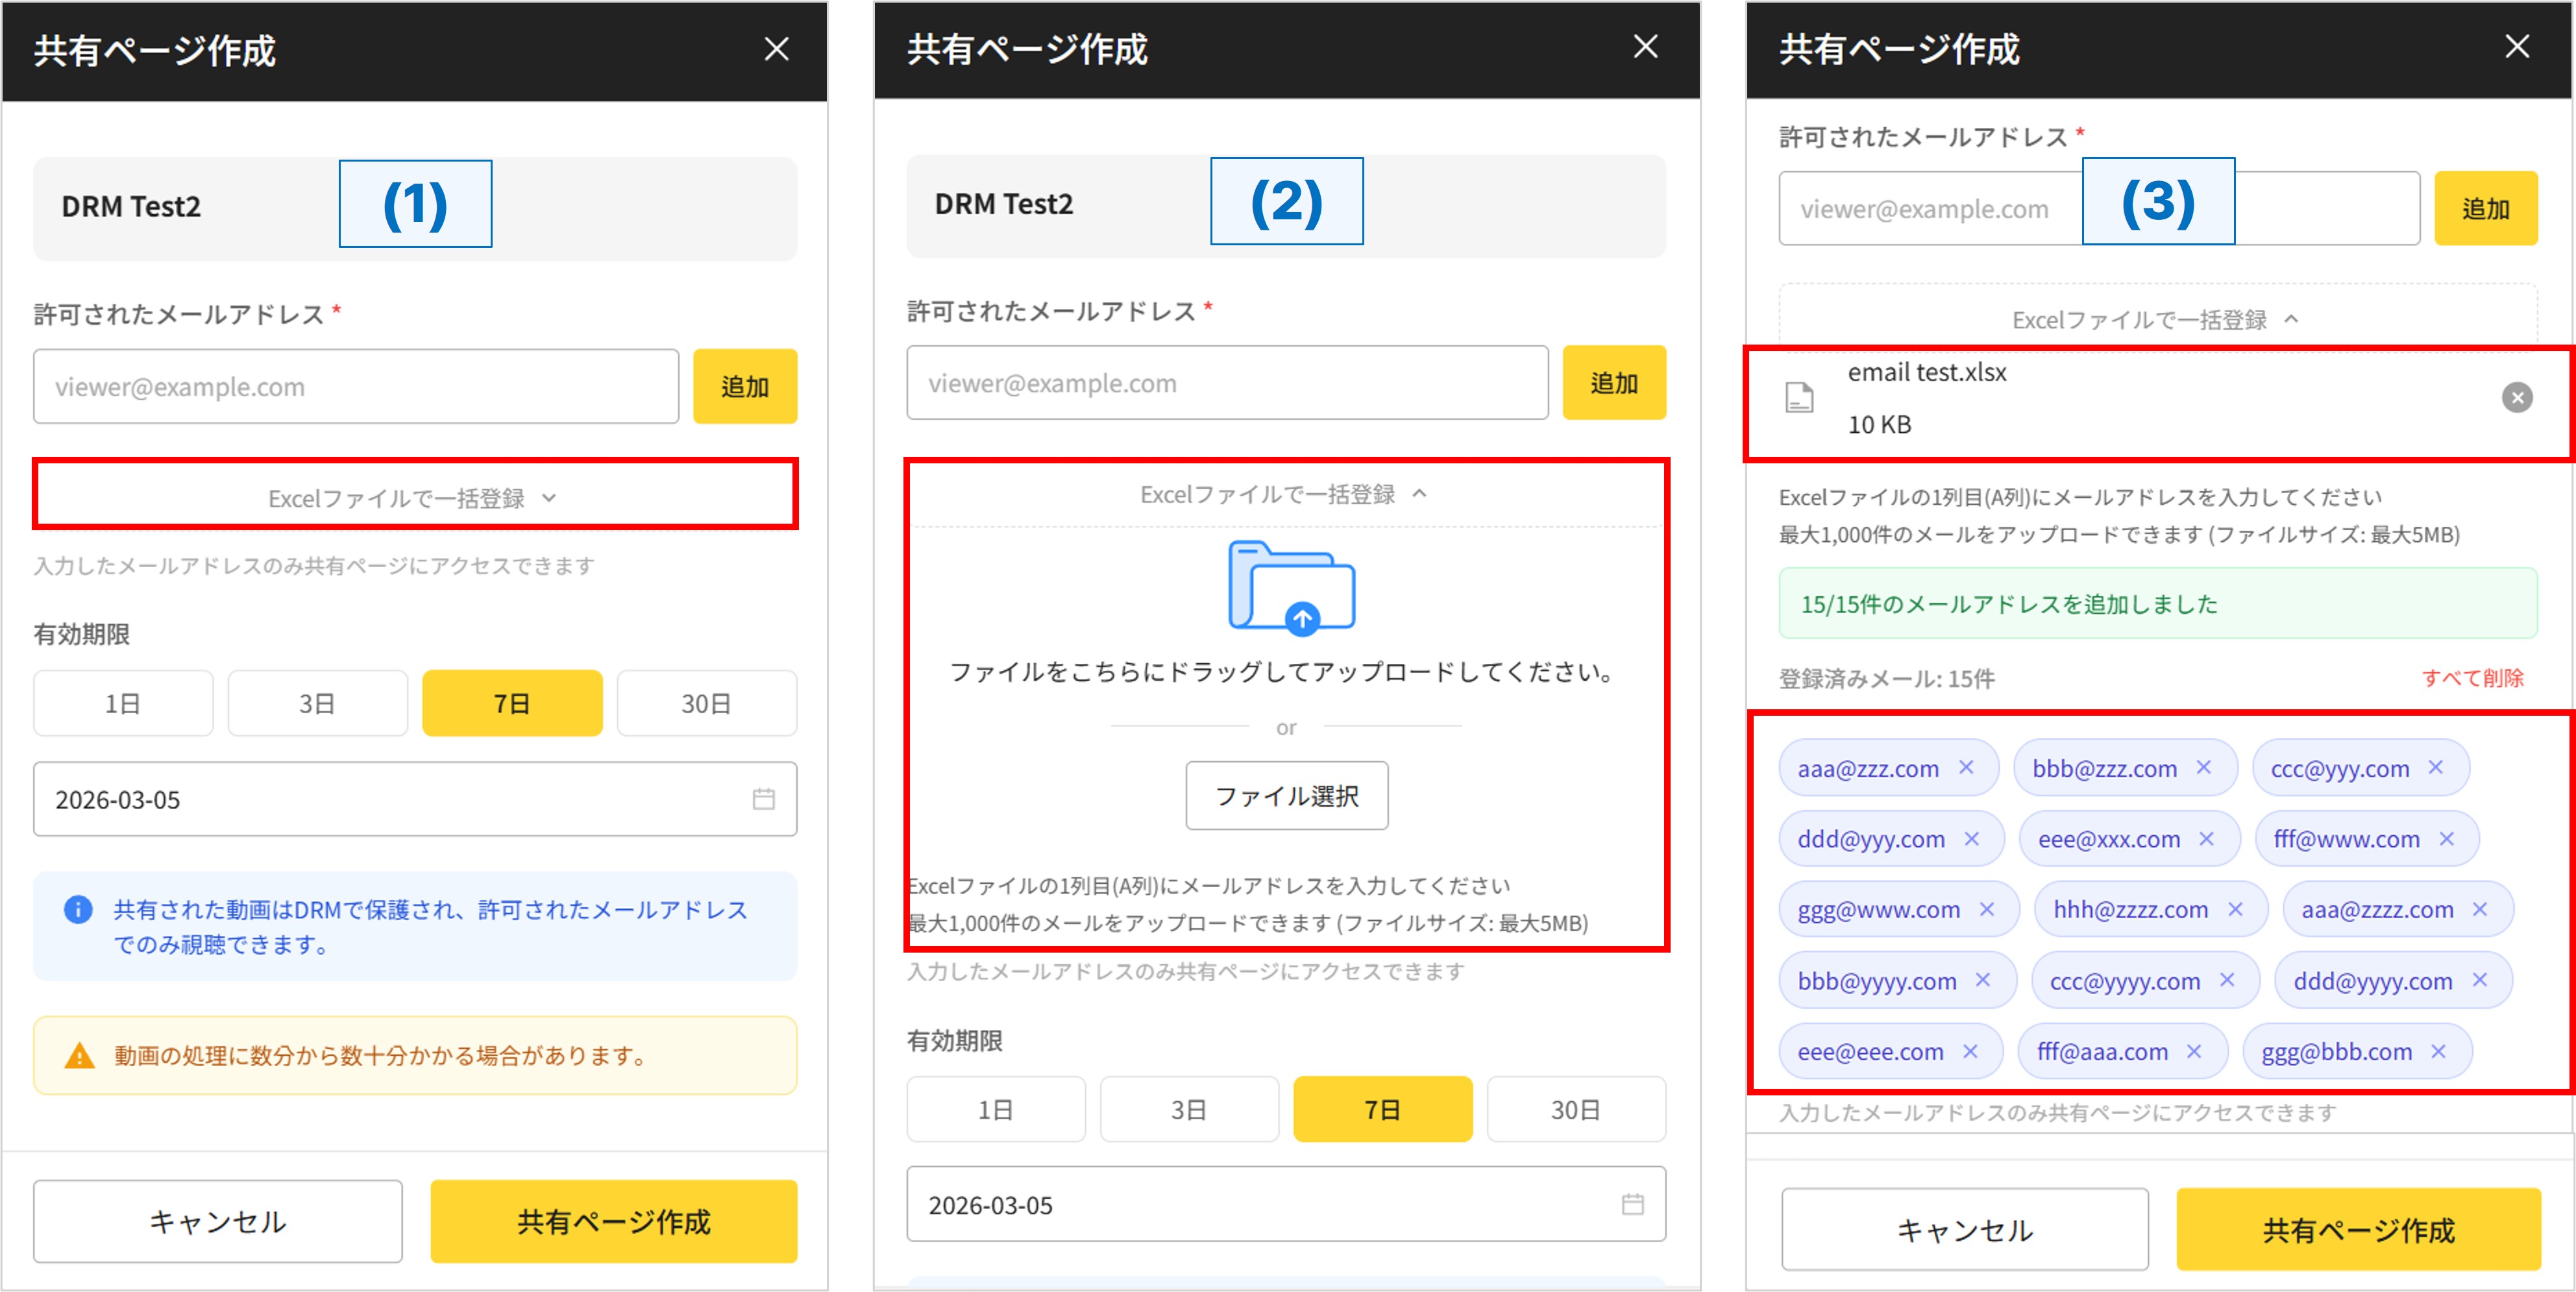Remove fff@www.com email chip
Image resolution: width=2576 pixels, height=1292 pixels.
[x=2446, y=839]
